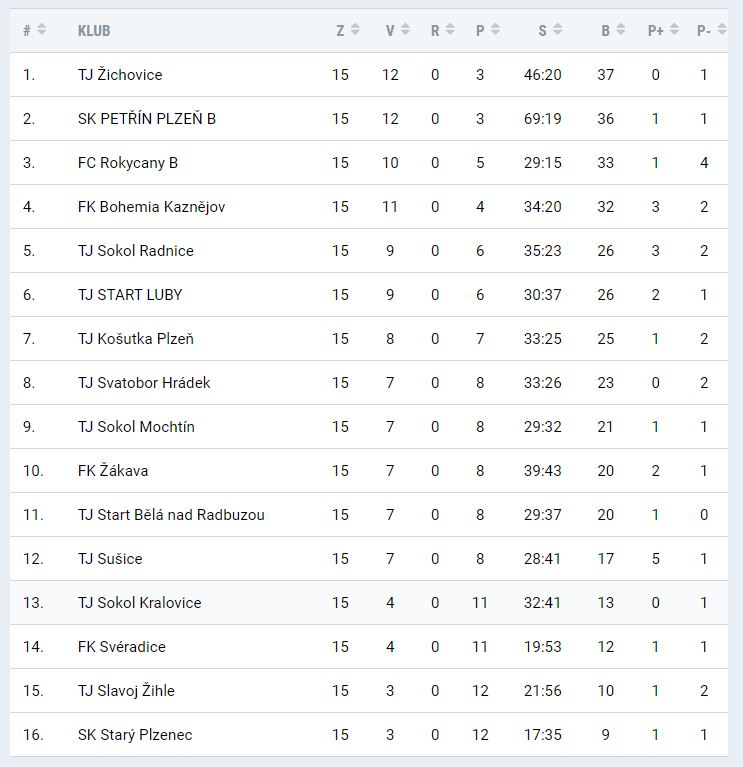Click sort arrows next to V header
743x767 pixels.
pyautogui.click(x=405, y=30)
